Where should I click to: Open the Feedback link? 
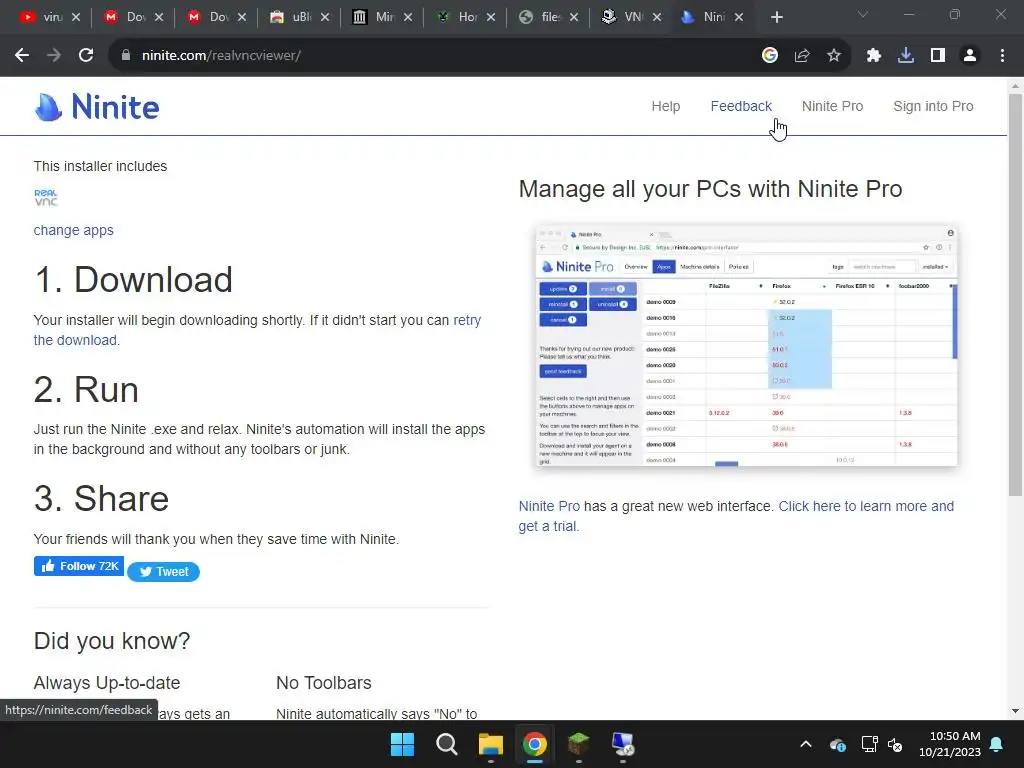(x=741, y=106)
